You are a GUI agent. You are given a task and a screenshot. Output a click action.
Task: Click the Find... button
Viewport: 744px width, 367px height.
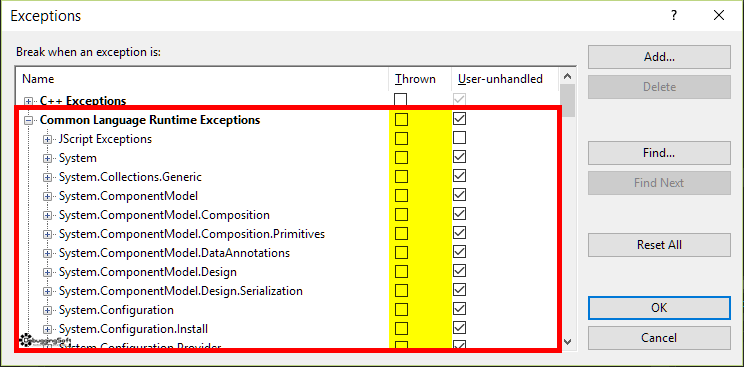659,153
